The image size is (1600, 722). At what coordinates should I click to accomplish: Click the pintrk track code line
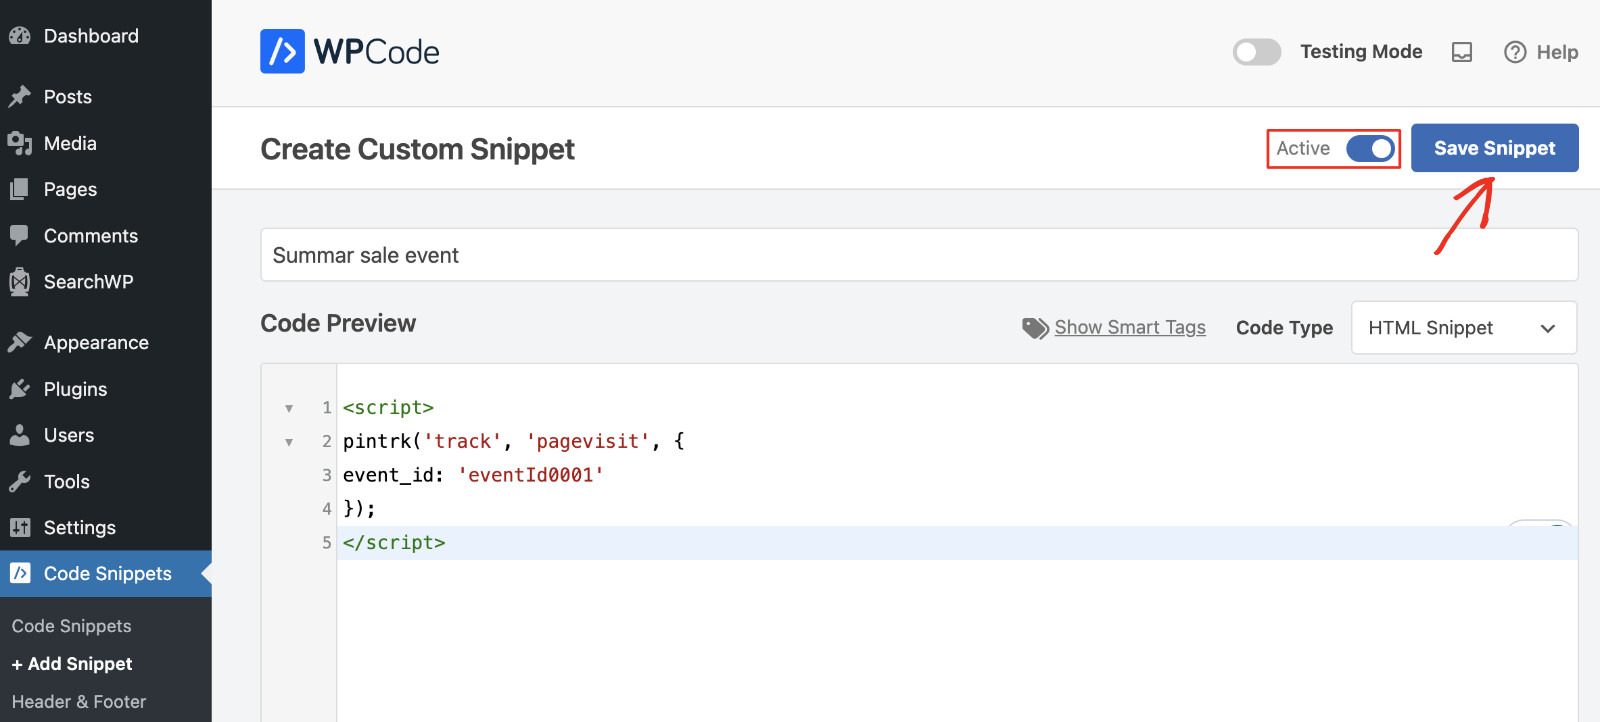514,441
